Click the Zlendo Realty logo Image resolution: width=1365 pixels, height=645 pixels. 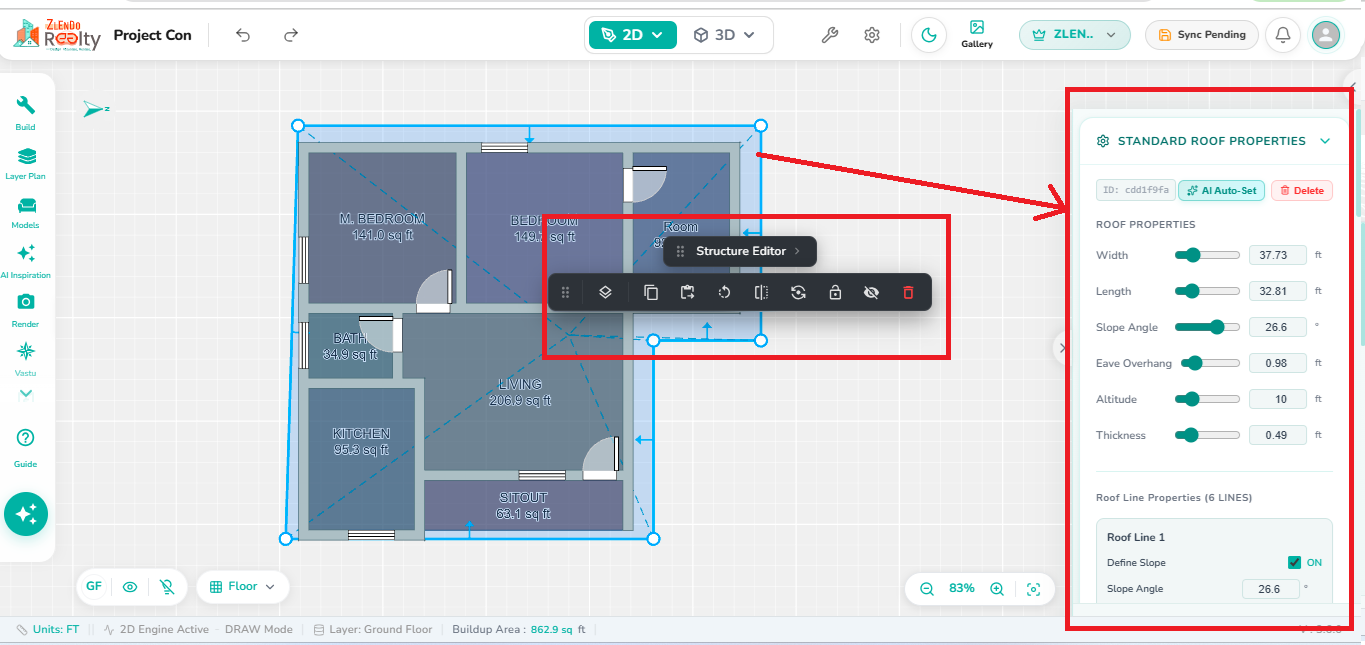tap(57, 34)
